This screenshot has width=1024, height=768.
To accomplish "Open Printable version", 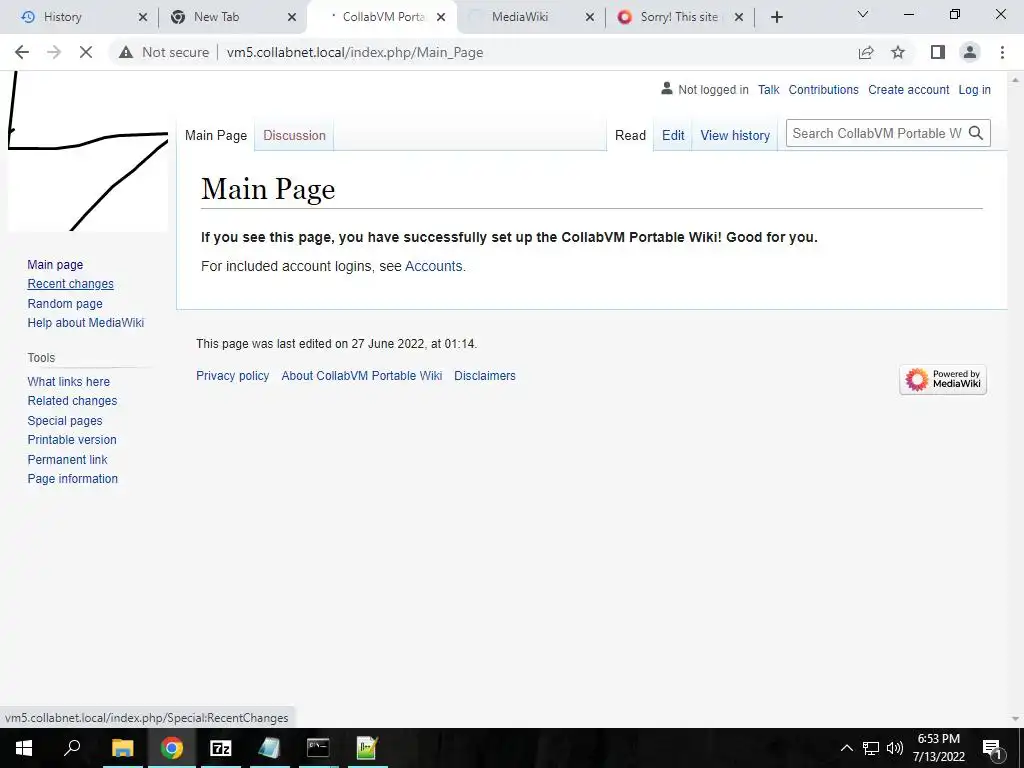I will (x=72, y=440).
